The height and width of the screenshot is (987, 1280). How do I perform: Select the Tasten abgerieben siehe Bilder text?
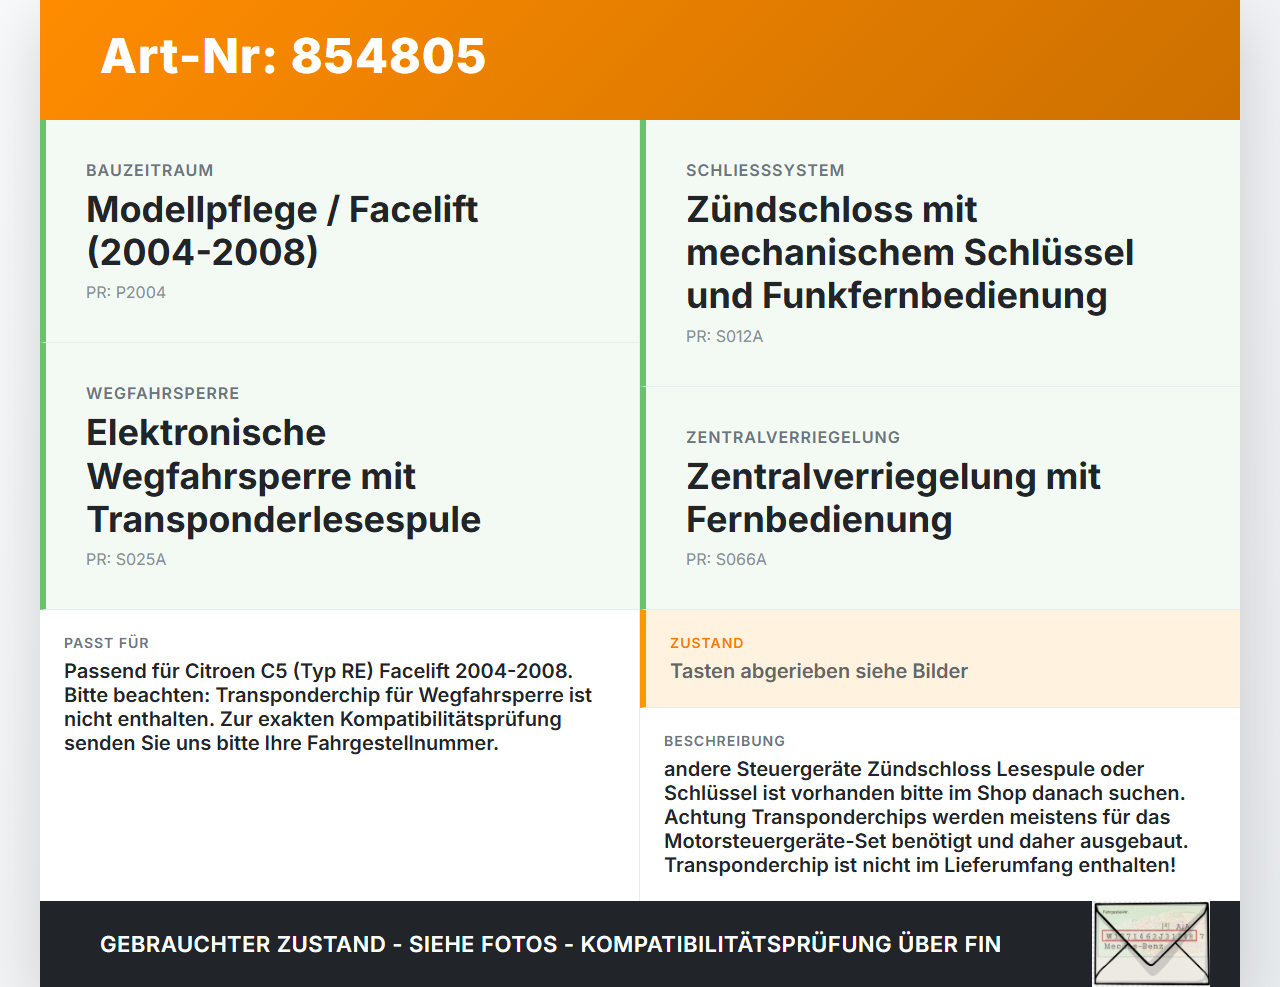coord(819,671)
